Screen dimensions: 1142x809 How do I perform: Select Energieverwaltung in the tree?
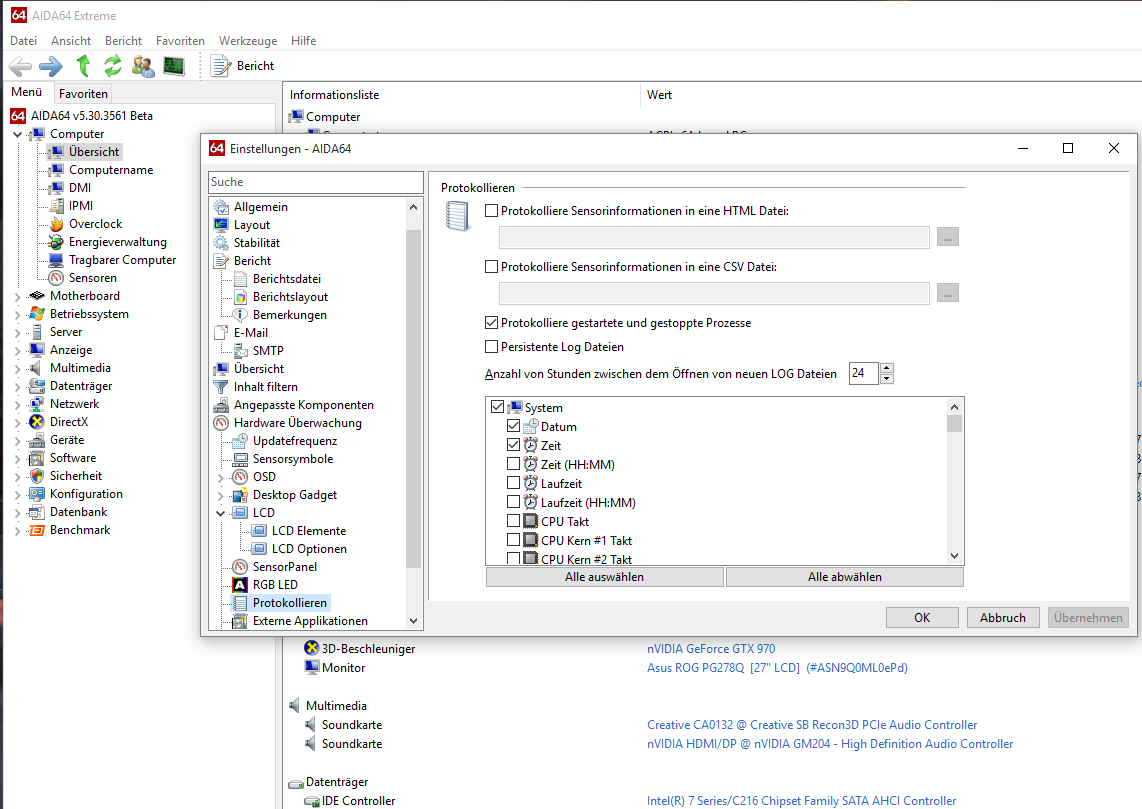pyautogui.click(x=117, y=242)
